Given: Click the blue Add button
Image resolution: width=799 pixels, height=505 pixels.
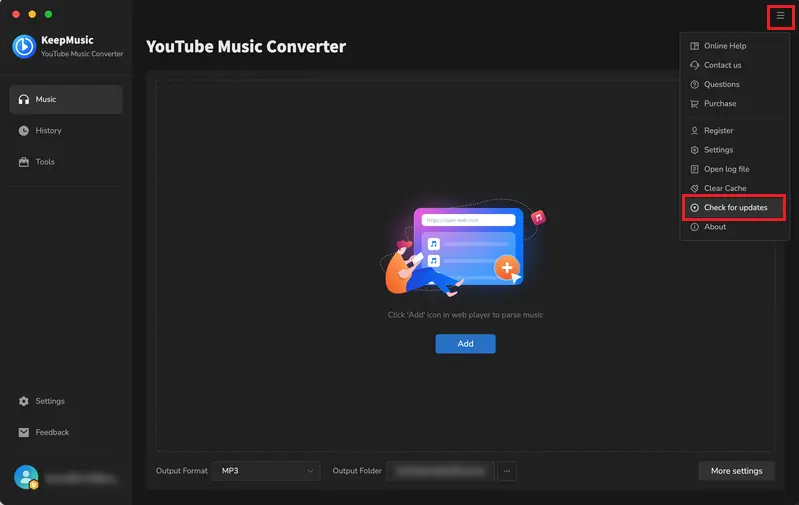Looking at the screenshot, I should (x=465, y=344).
